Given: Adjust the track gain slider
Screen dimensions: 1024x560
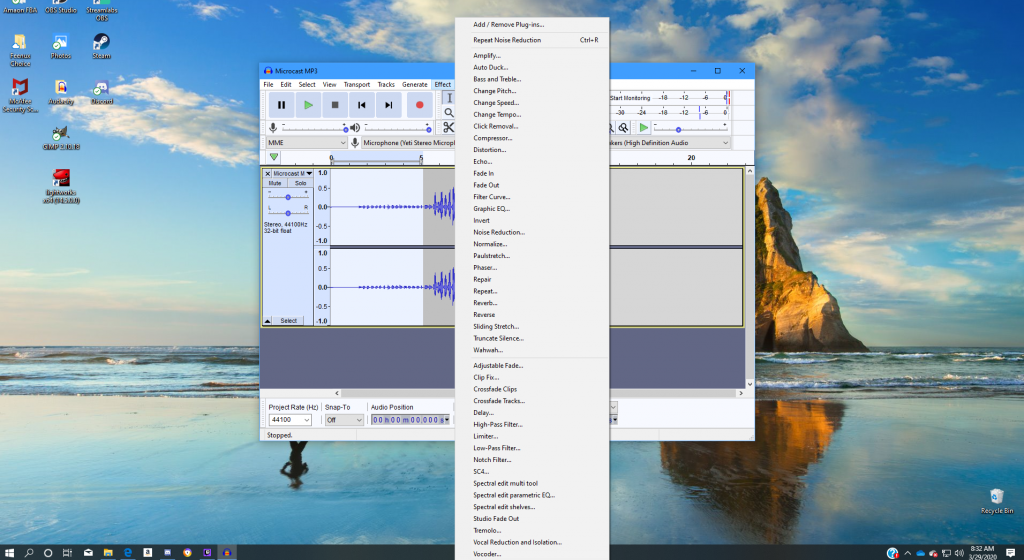Looking at the screenshot, I should 287,196.
